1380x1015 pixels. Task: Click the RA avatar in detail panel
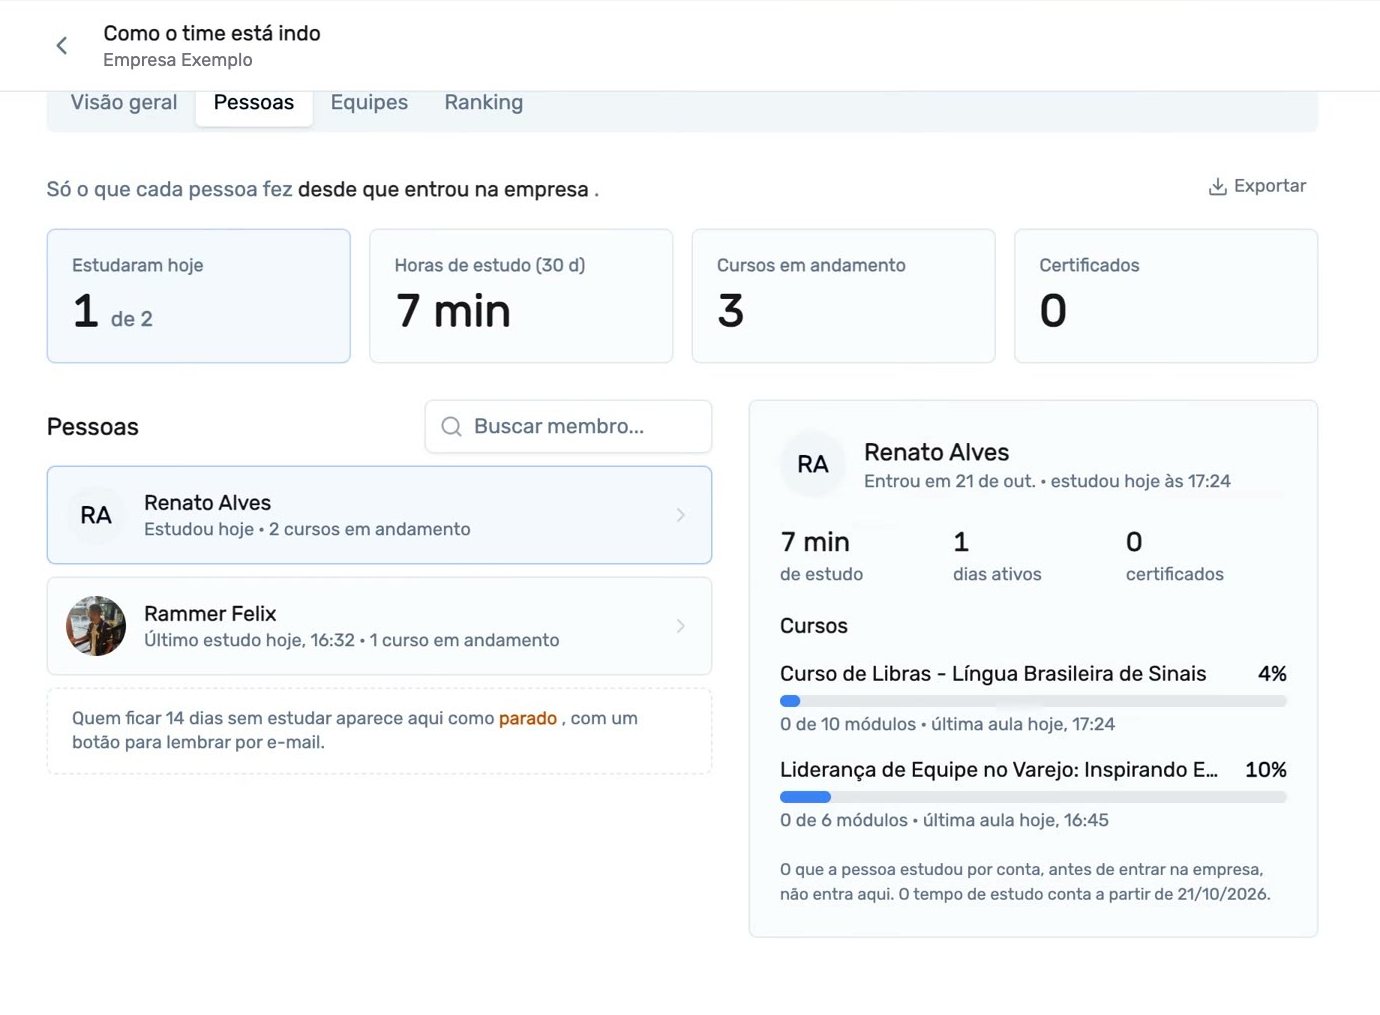pyautogui.click(x=812, y=464)
